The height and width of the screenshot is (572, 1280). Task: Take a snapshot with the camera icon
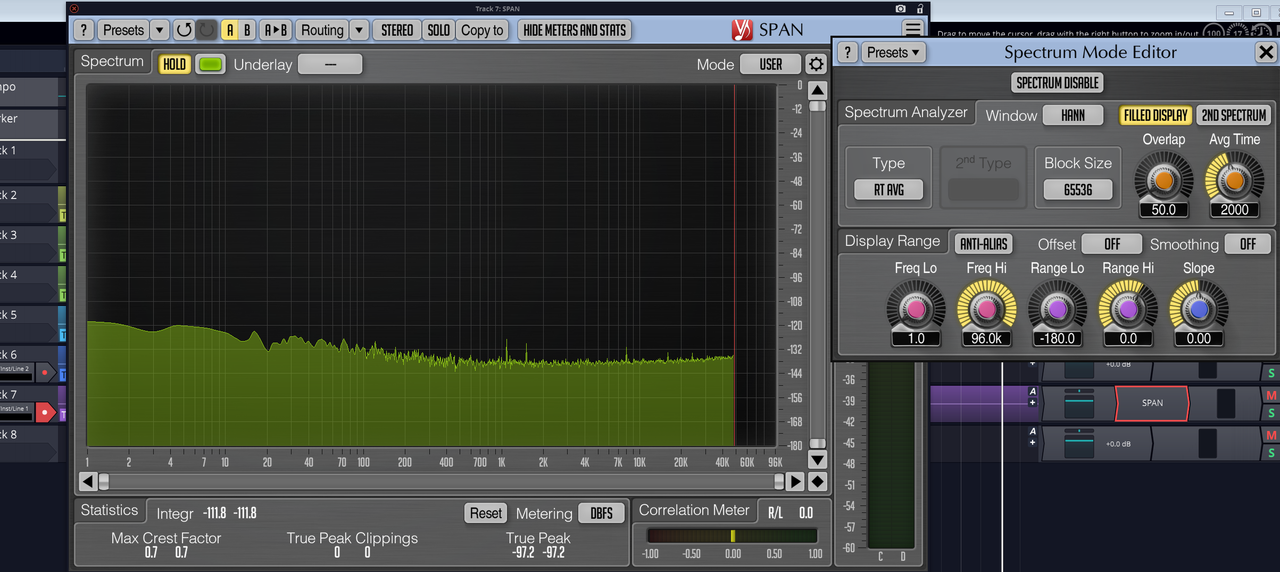pos(901,8)
